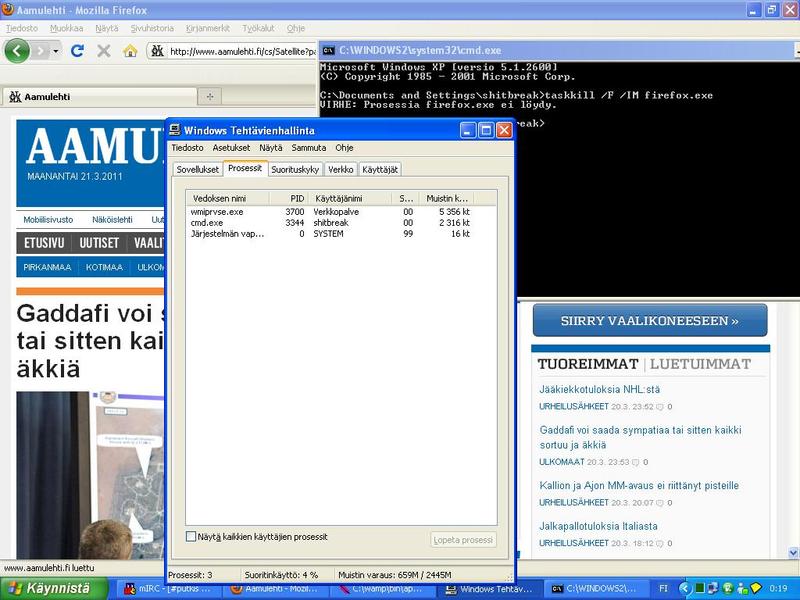
Task: Click the Lopeta prosessi button
Action: [463, 540]
